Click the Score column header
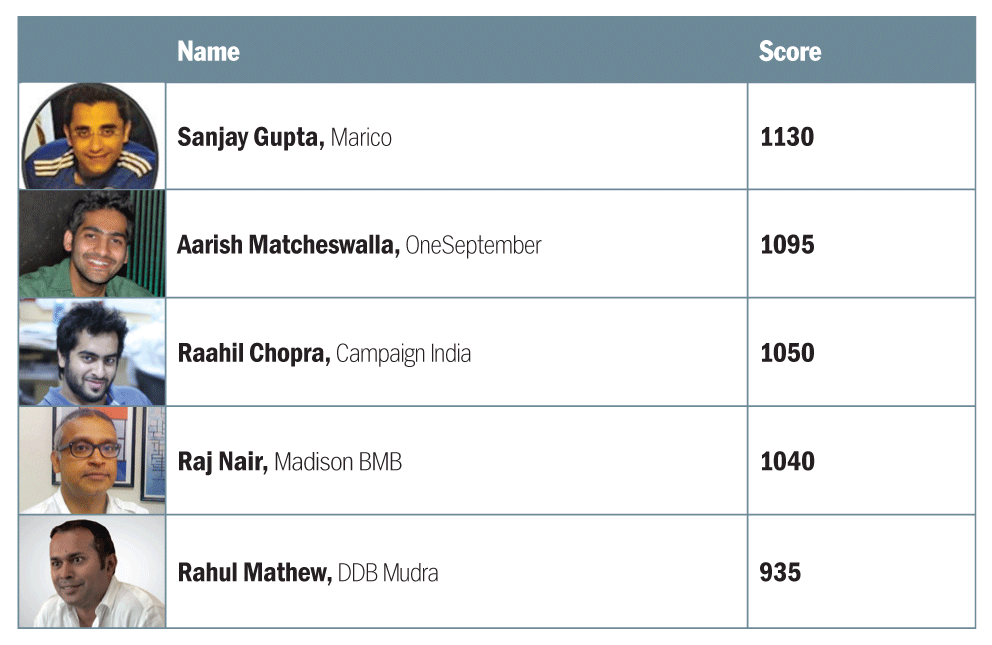The image size is (992, 645). coord(789,51)
